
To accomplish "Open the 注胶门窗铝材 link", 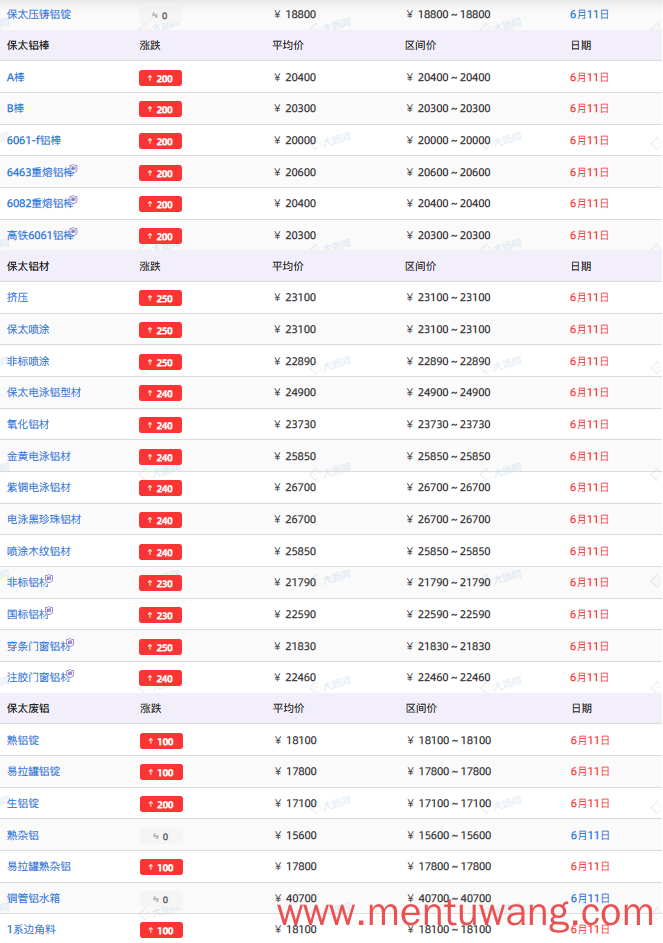I will pyautogui.click(x=37, y=678).
